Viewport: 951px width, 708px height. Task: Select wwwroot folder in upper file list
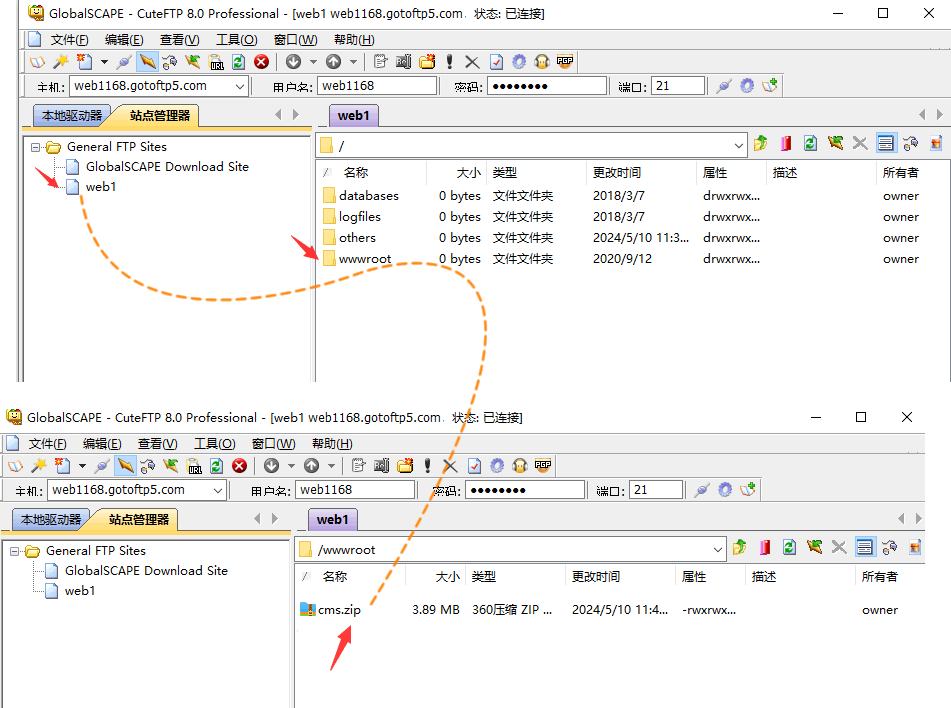click(x=364, y=259)
